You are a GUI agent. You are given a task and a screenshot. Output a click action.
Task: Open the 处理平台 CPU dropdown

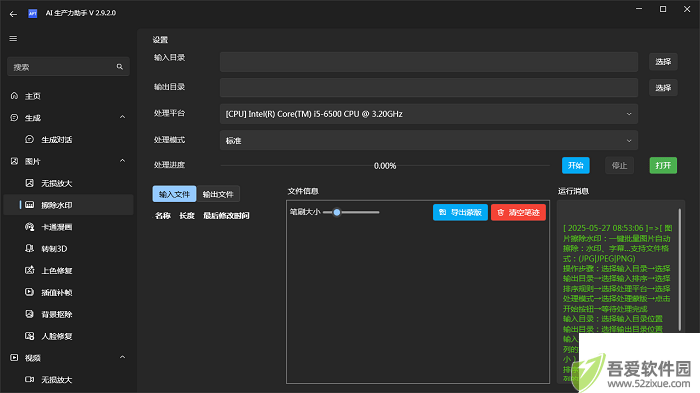429,114
